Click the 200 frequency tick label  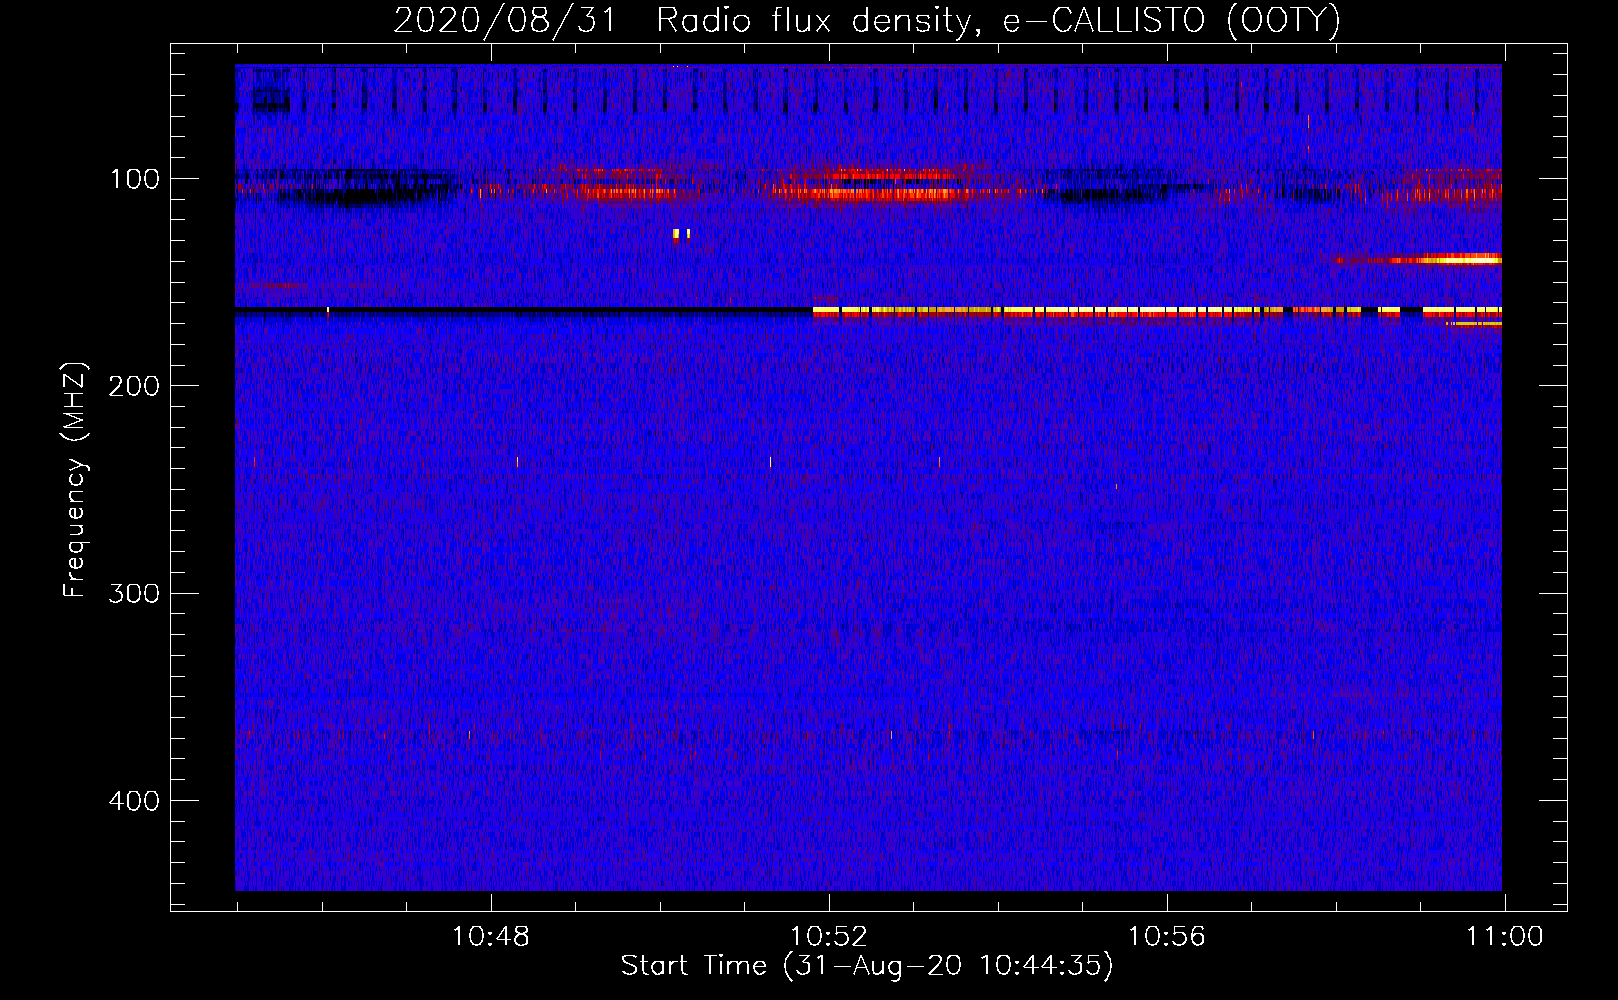click(134, 386)
